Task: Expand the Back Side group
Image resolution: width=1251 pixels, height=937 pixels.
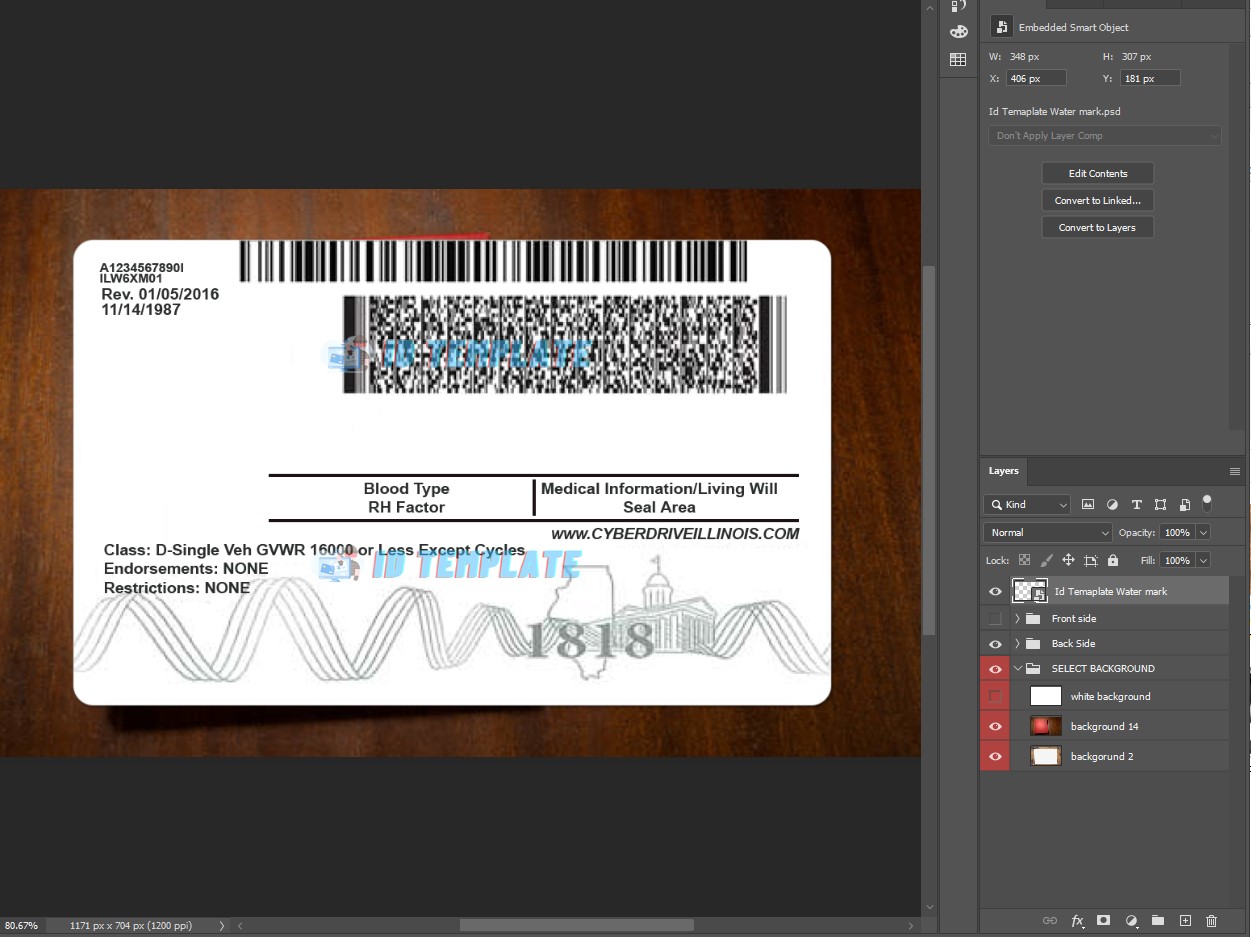Action: (x=1017, y=644)
